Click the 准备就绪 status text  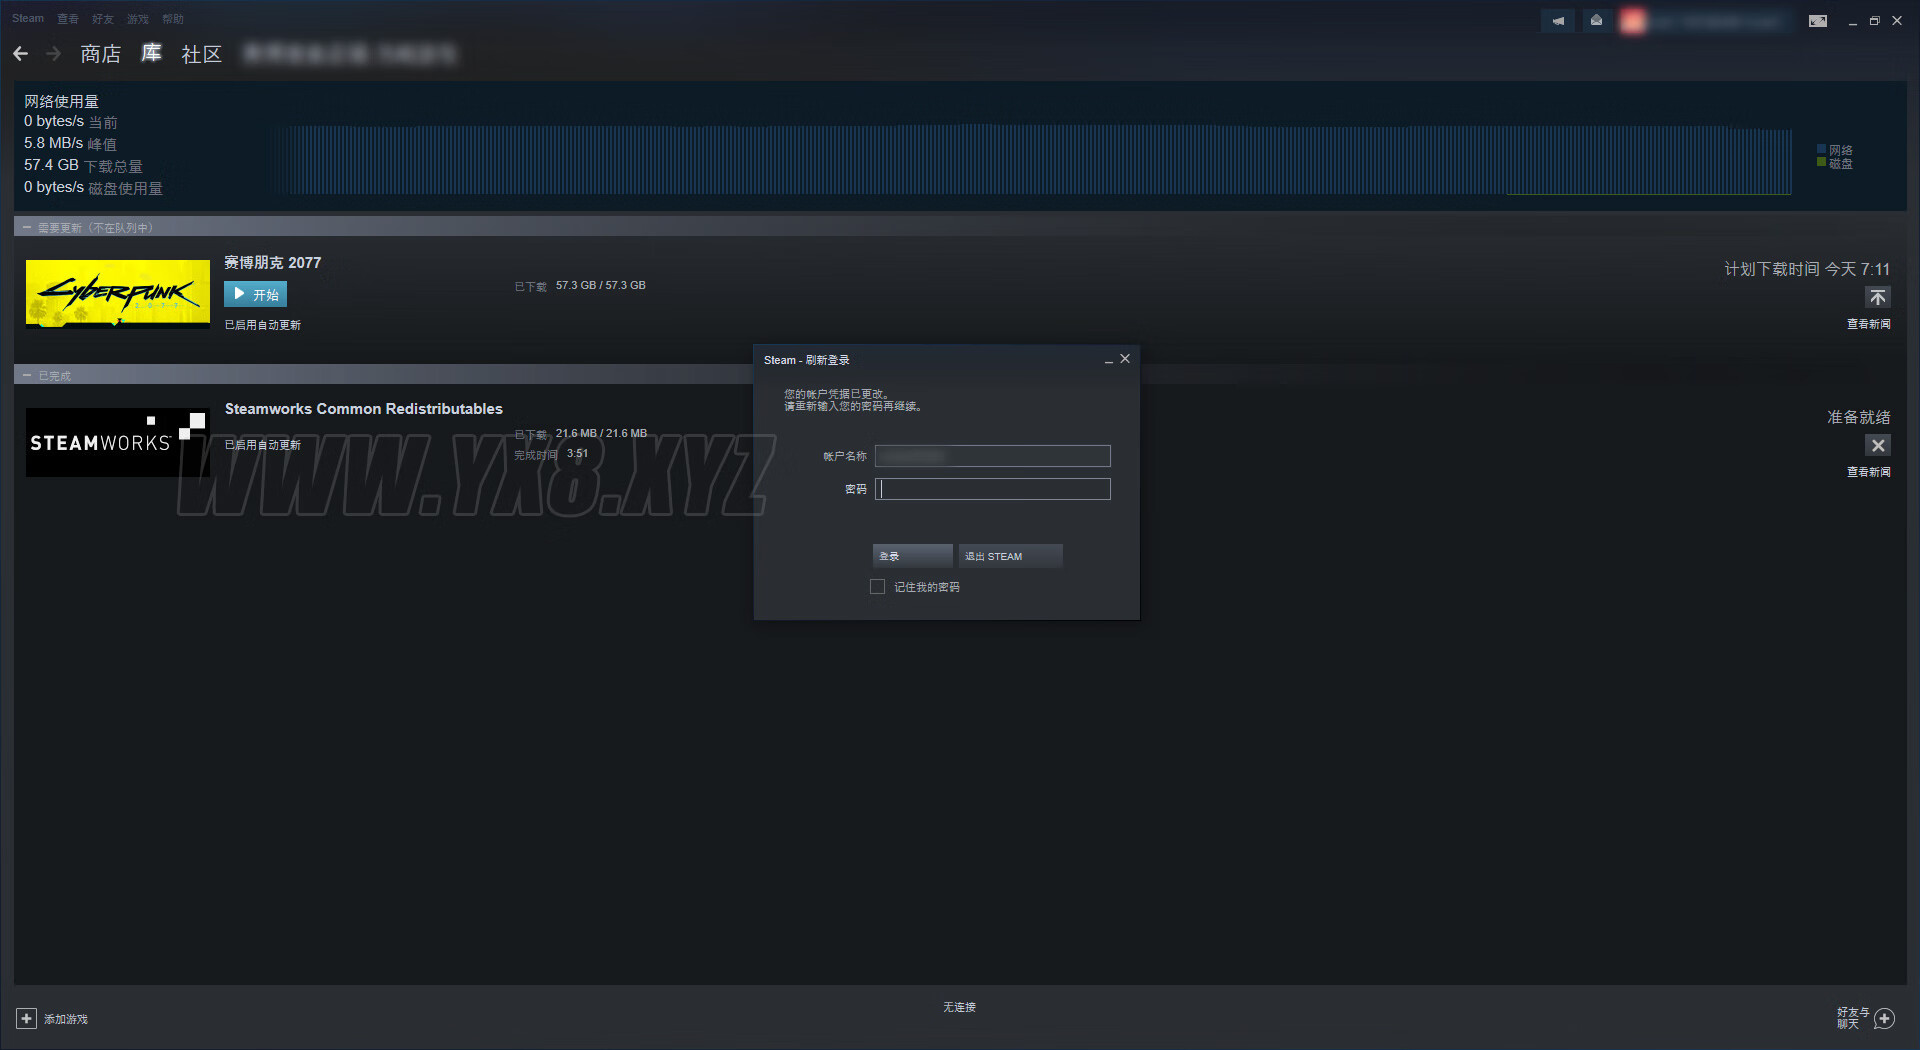[x=1859, y=417]
